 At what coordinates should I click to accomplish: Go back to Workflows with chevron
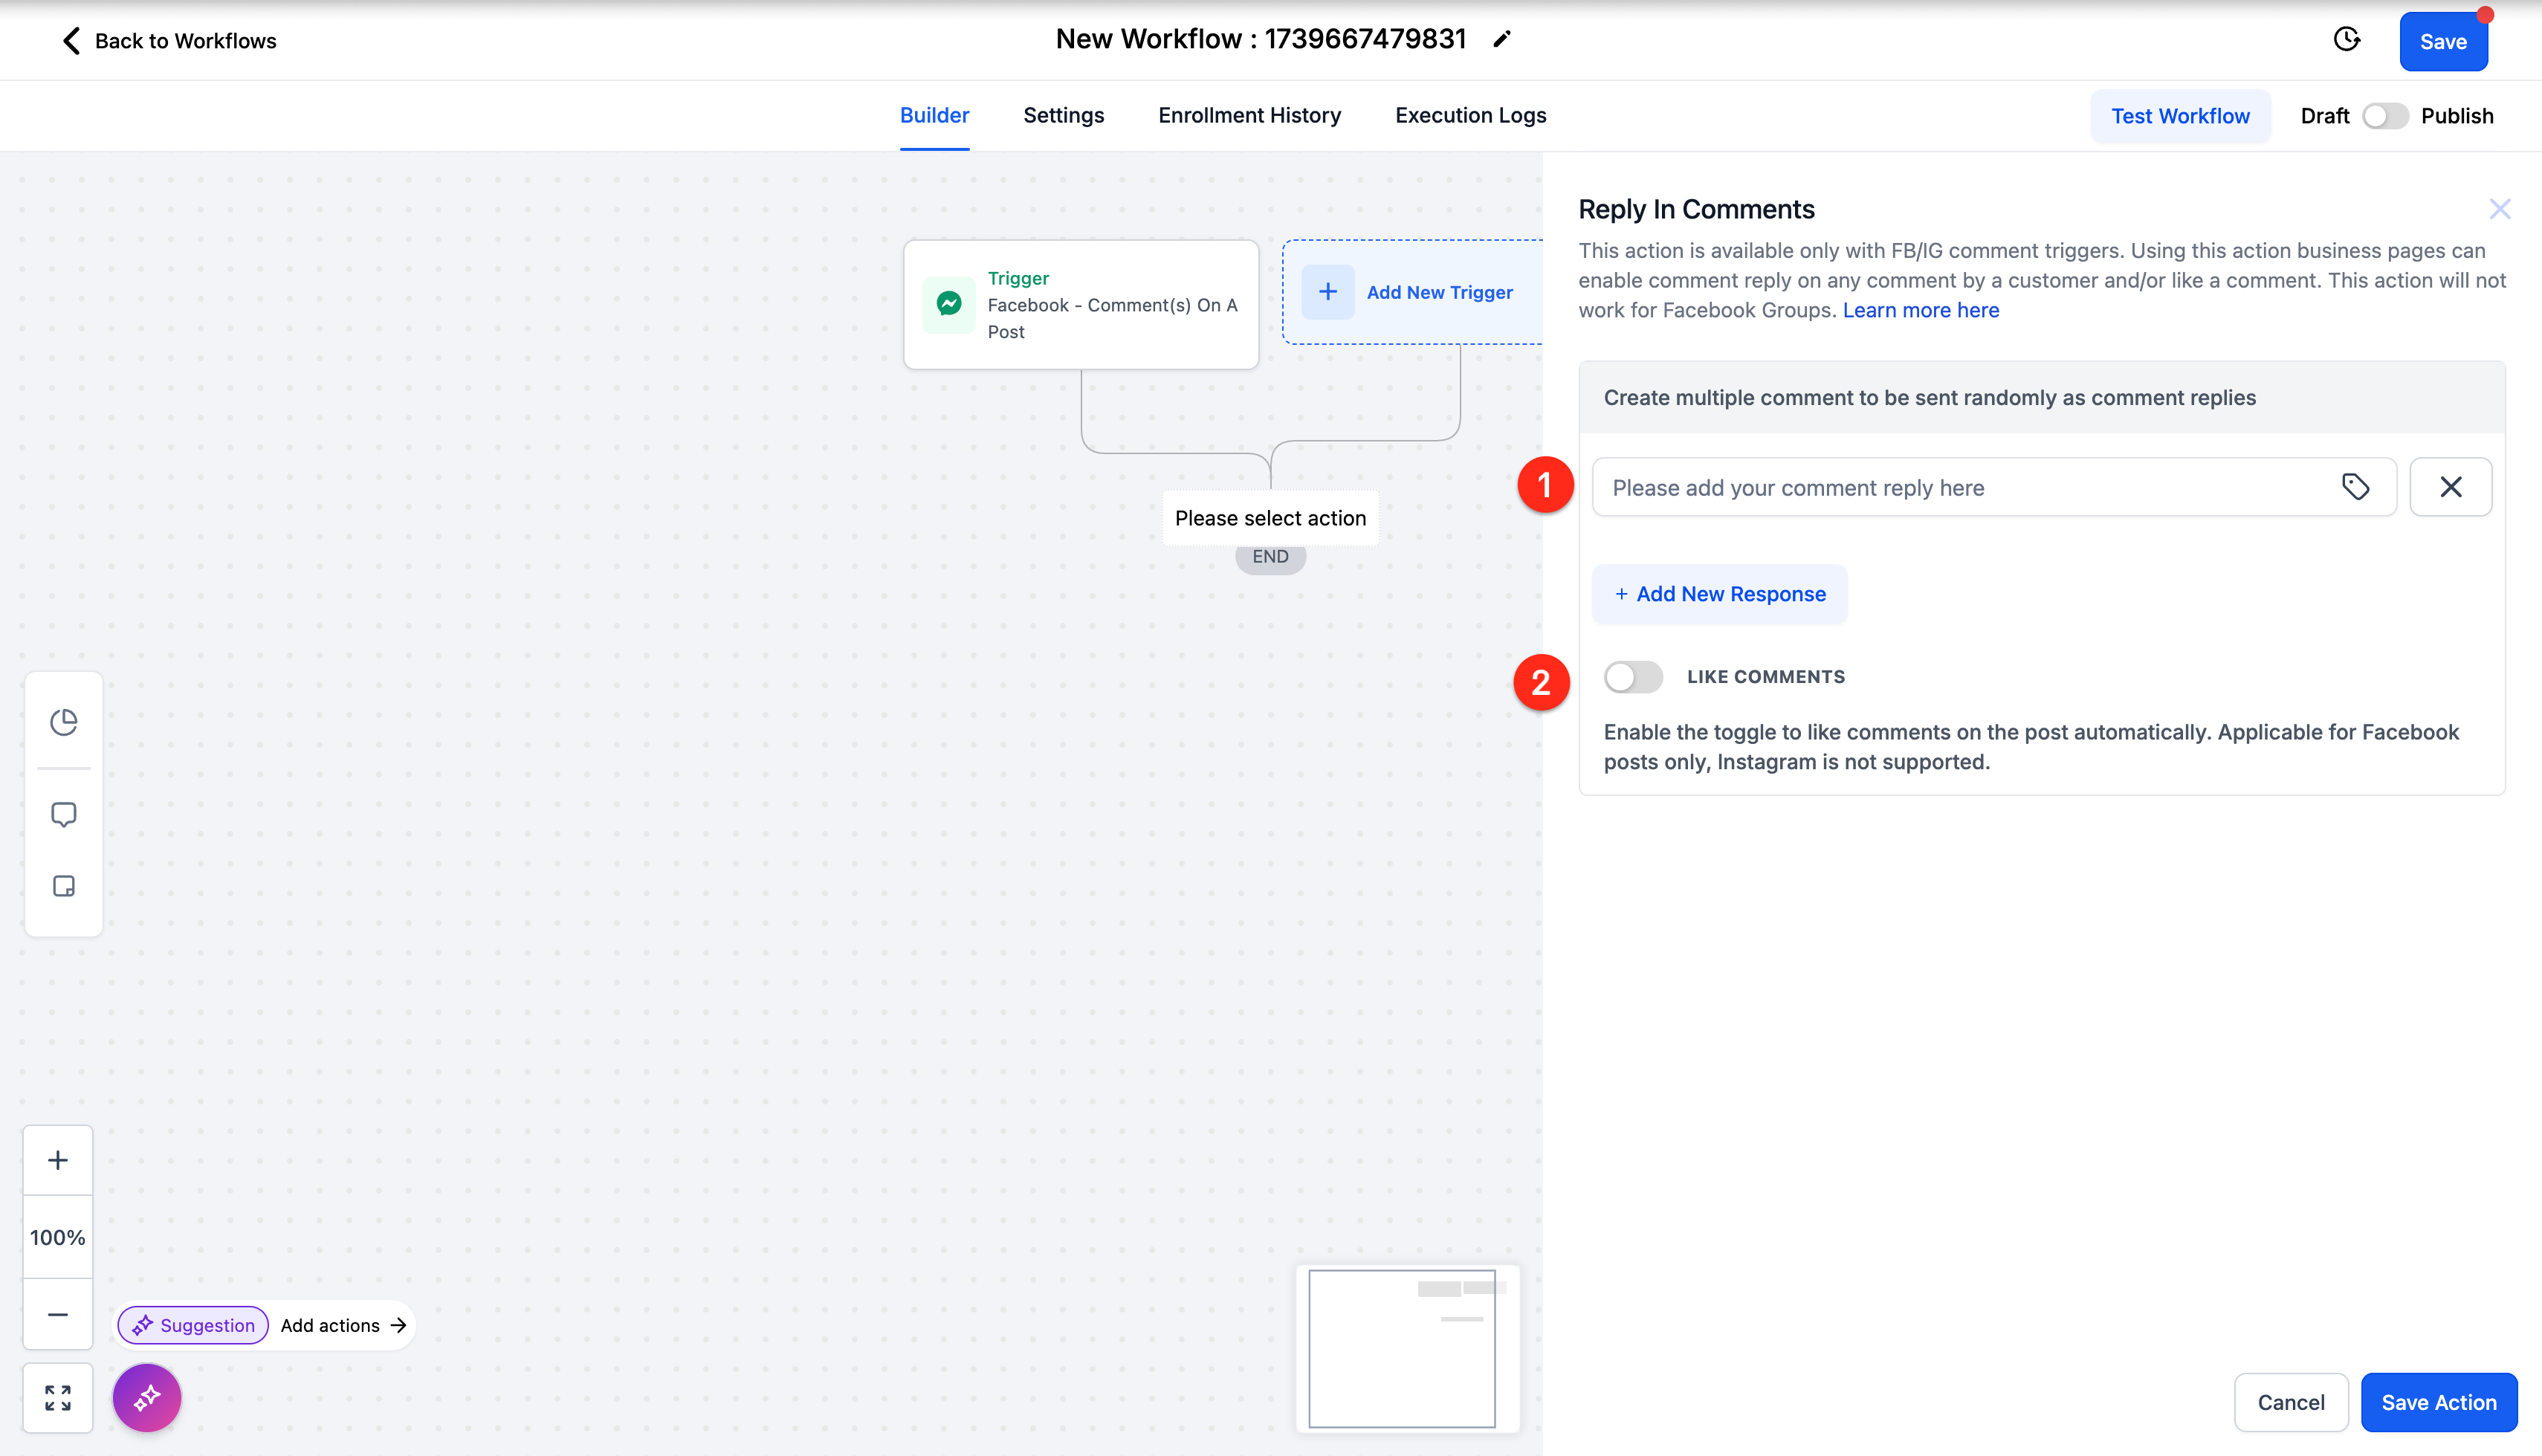(72, 41)
